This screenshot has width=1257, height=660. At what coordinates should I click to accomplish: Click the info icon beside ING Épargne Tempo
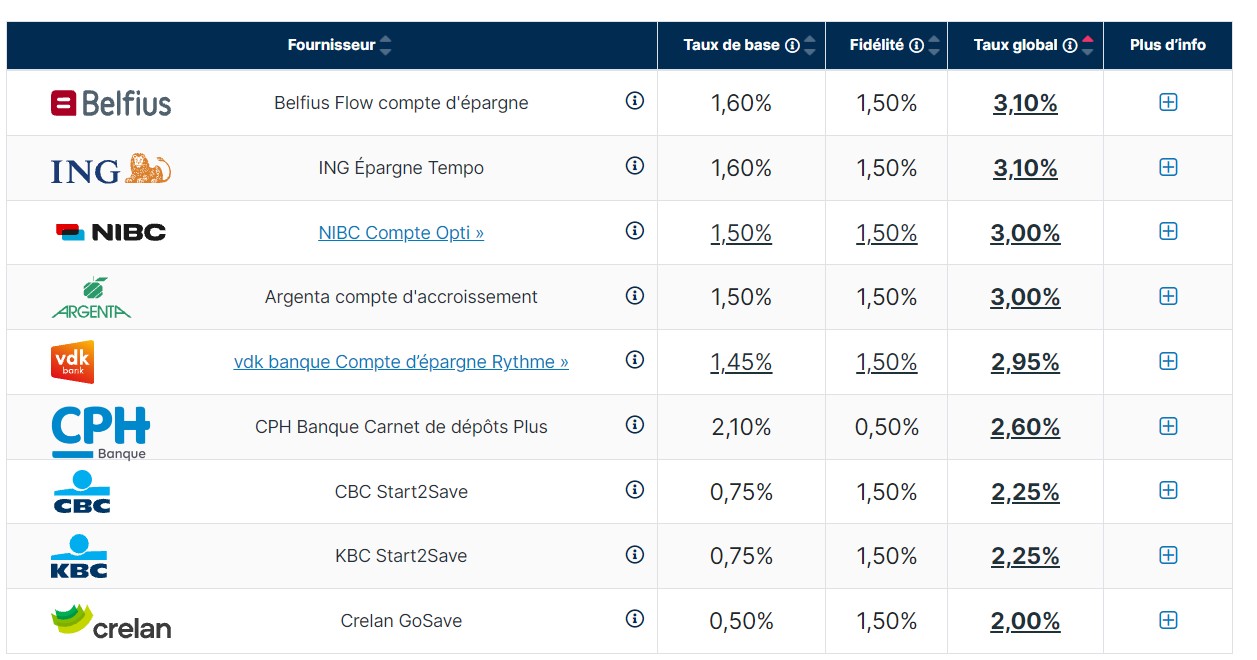(x=634, y=166)
